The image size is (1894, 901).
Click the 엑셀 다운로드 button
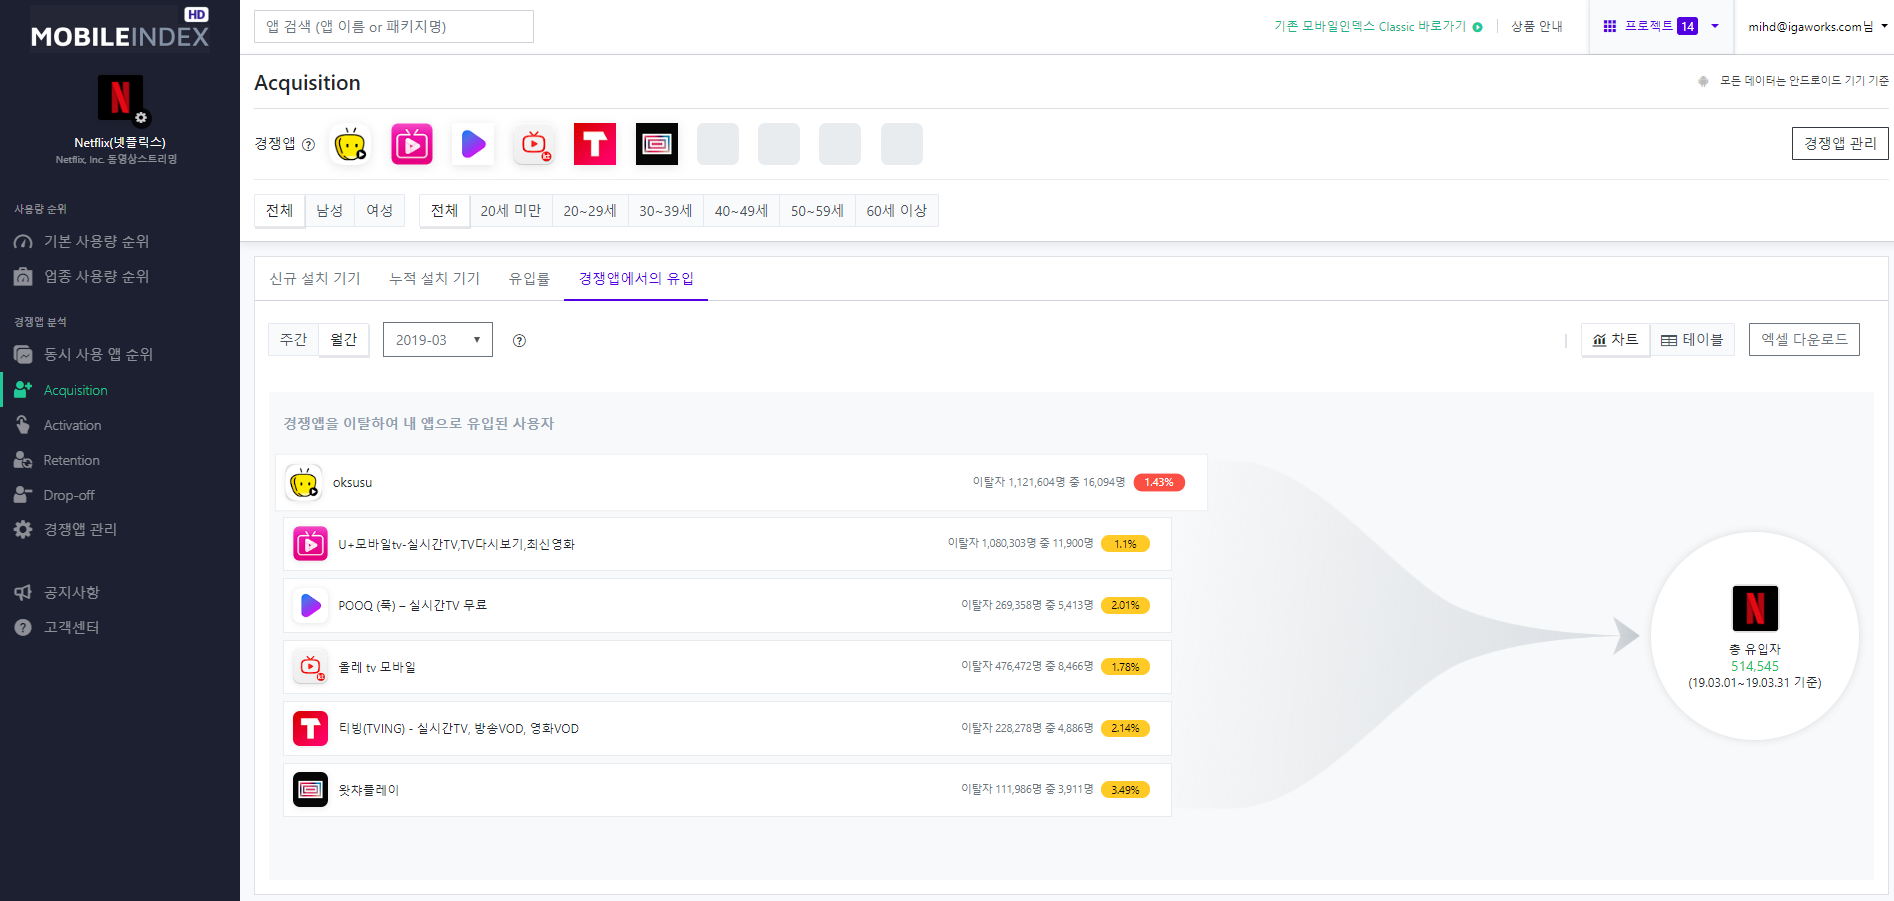coord(1804,340)
